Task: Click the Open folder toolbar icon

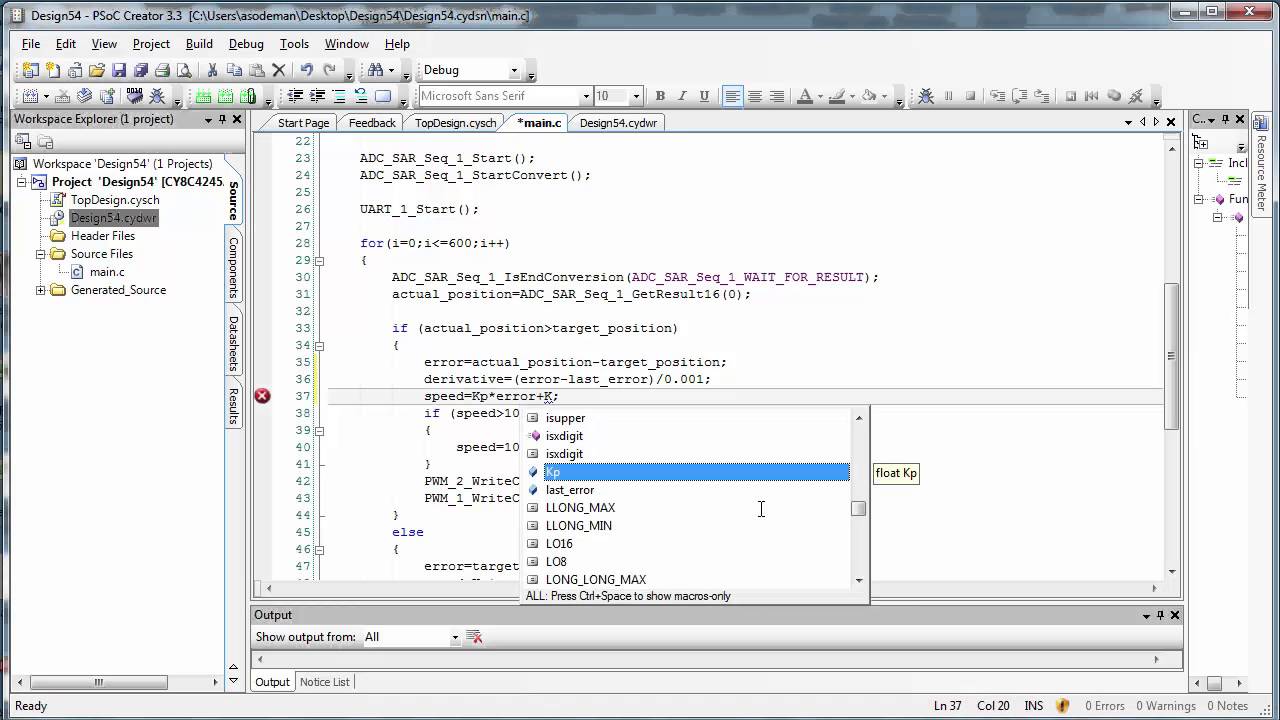Action: coord(97,70)
